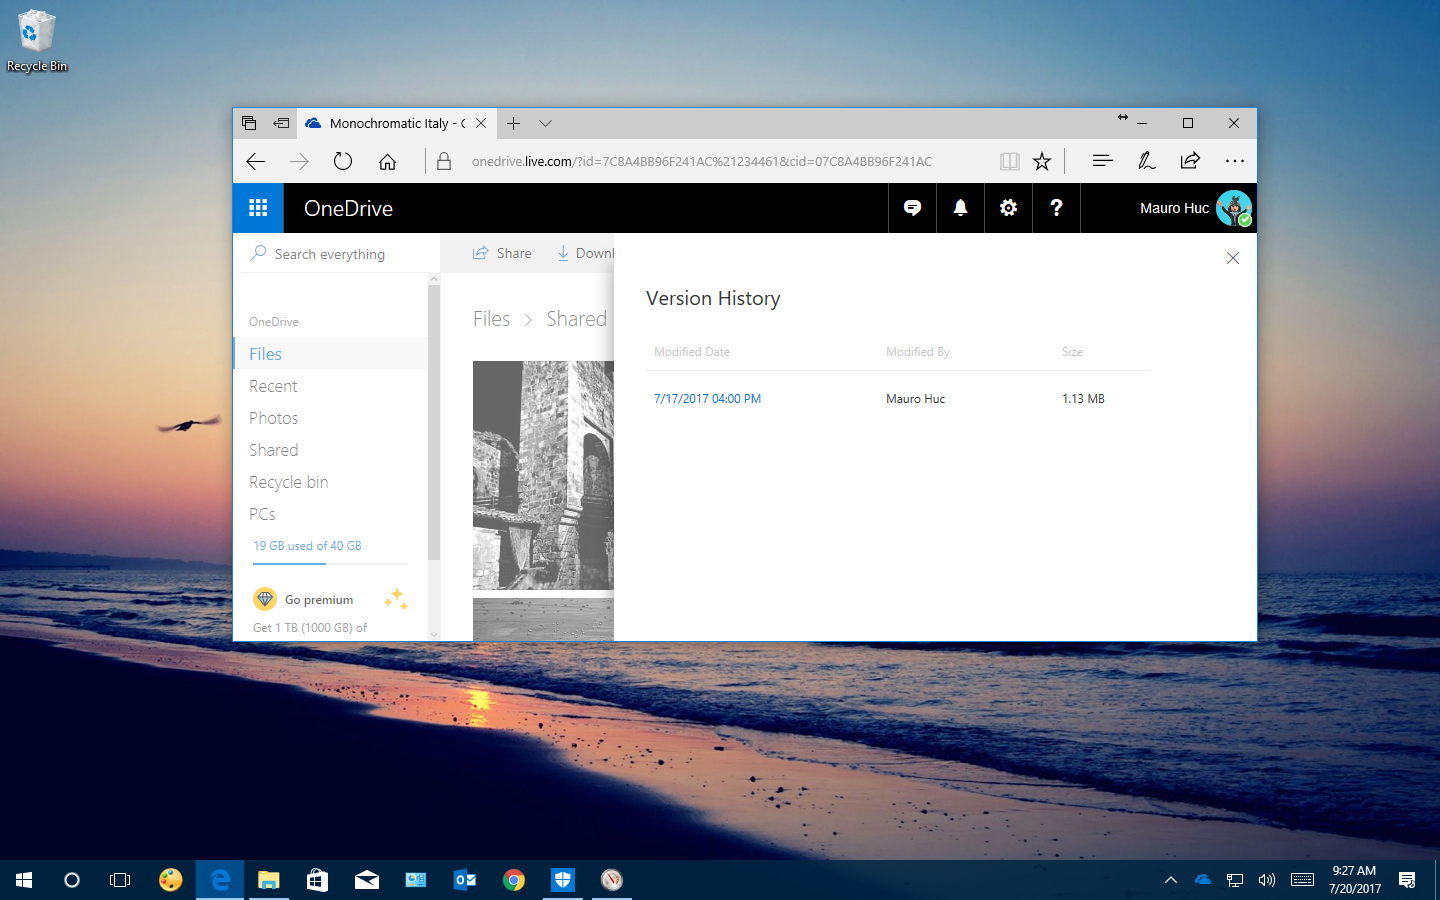Open the Action Center notifications icon

pyautogui.click(x=1407, y=880)
